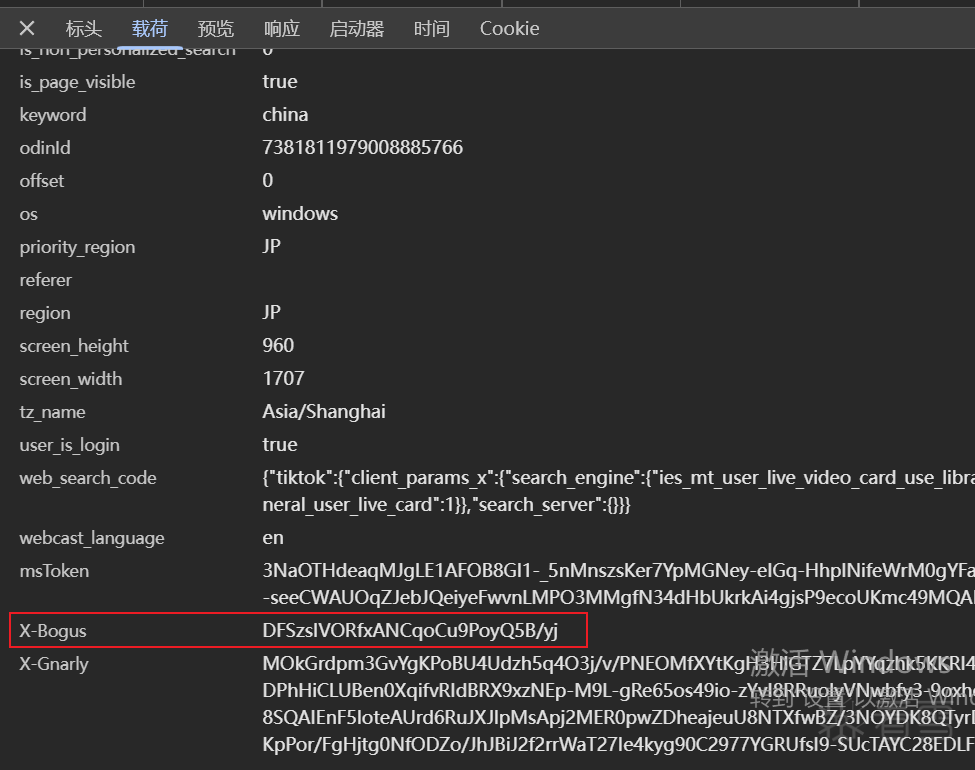Click the keyword value china
975x770 pixels.
pos(285,115)
